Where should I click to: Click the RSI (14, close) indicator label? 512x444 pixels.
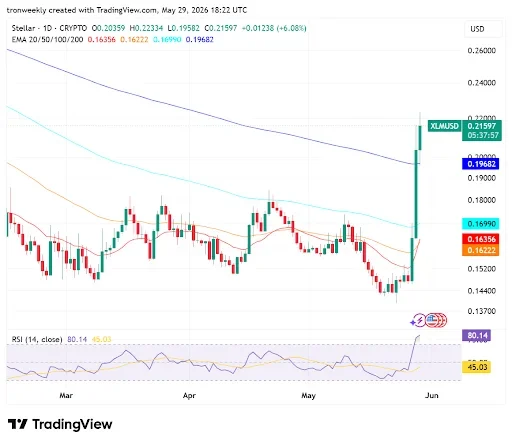(x=37, y=339)
